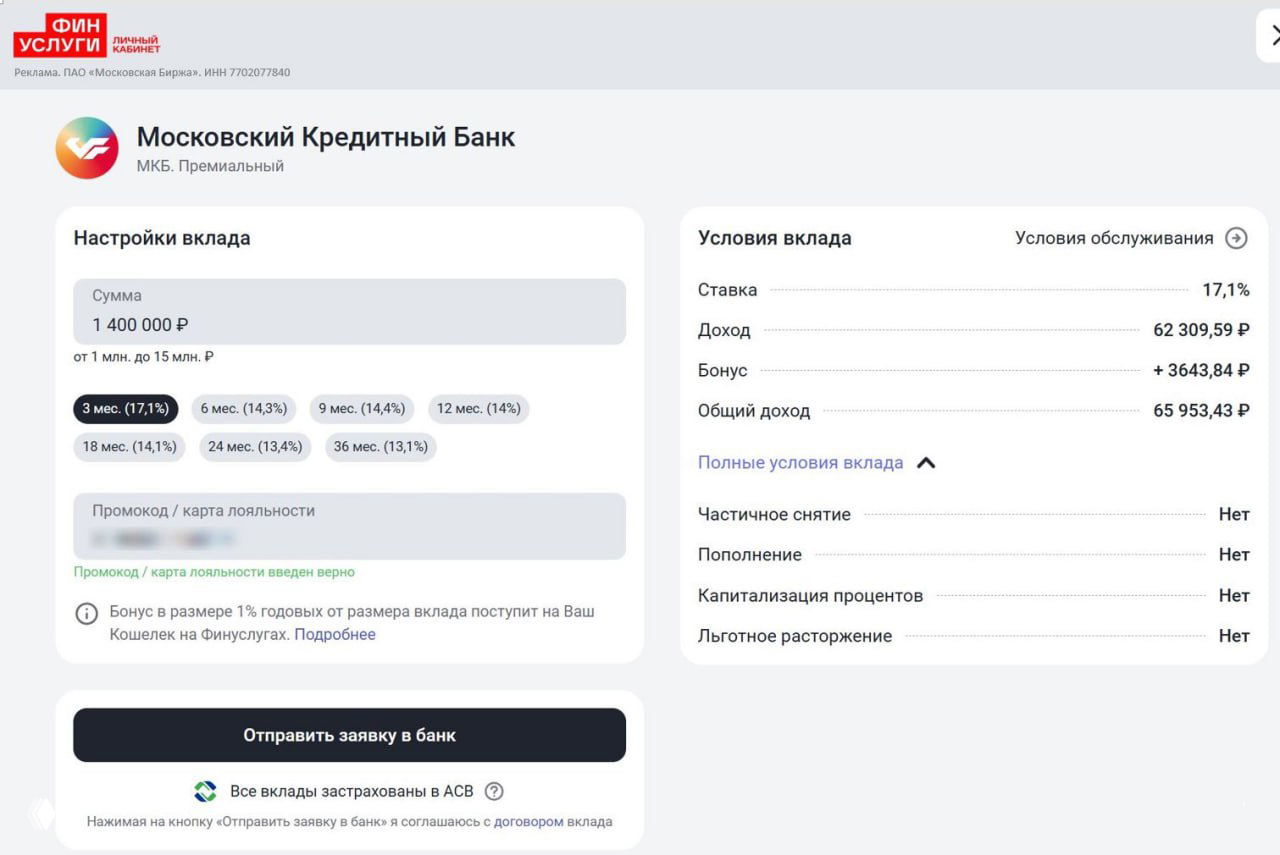Open Условия обслуживания via the arrow icon
Screen dimensions: 1280x855
point(1237,238)
